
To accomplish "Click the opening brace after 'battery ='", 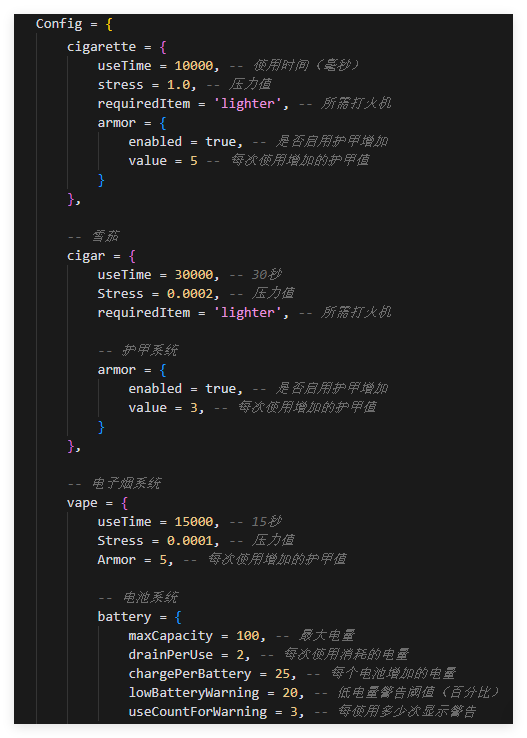I will pos(178,617).
